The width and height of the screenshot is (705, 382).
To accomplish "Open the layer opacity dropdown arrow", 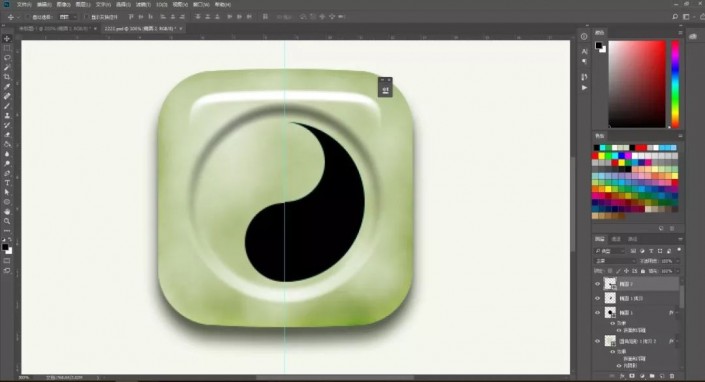I will coord(678,261).
